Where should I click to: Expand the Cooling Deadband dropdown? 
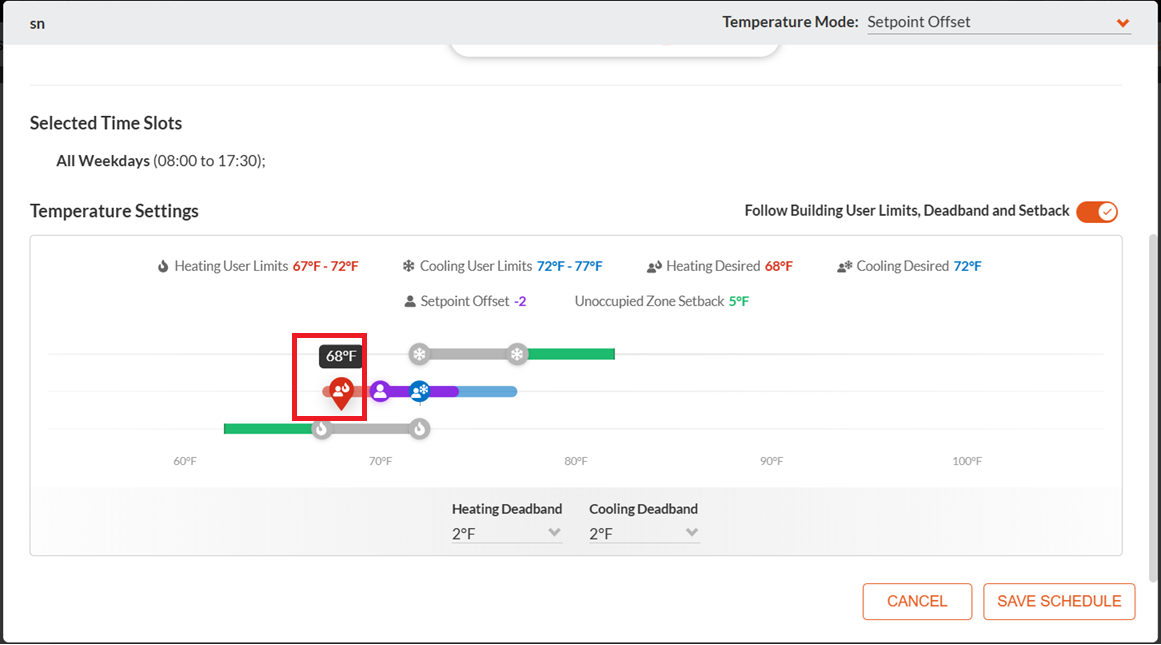click(643, 533)
